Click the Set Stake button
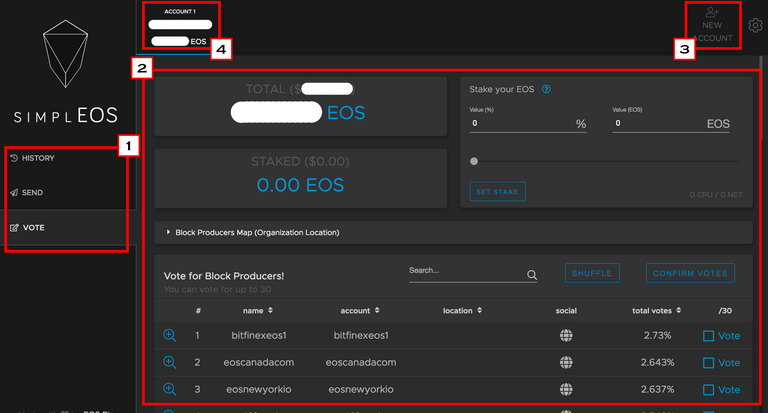Screen dimensions: 768x413 [x=497, y=192]
